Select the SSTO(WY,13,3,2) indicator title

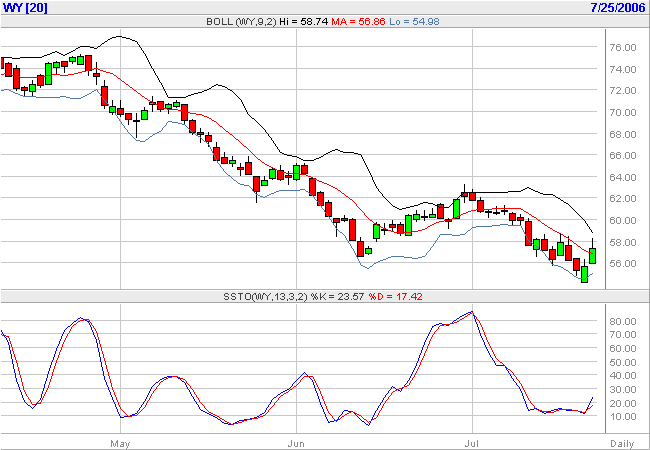point(265,297)
